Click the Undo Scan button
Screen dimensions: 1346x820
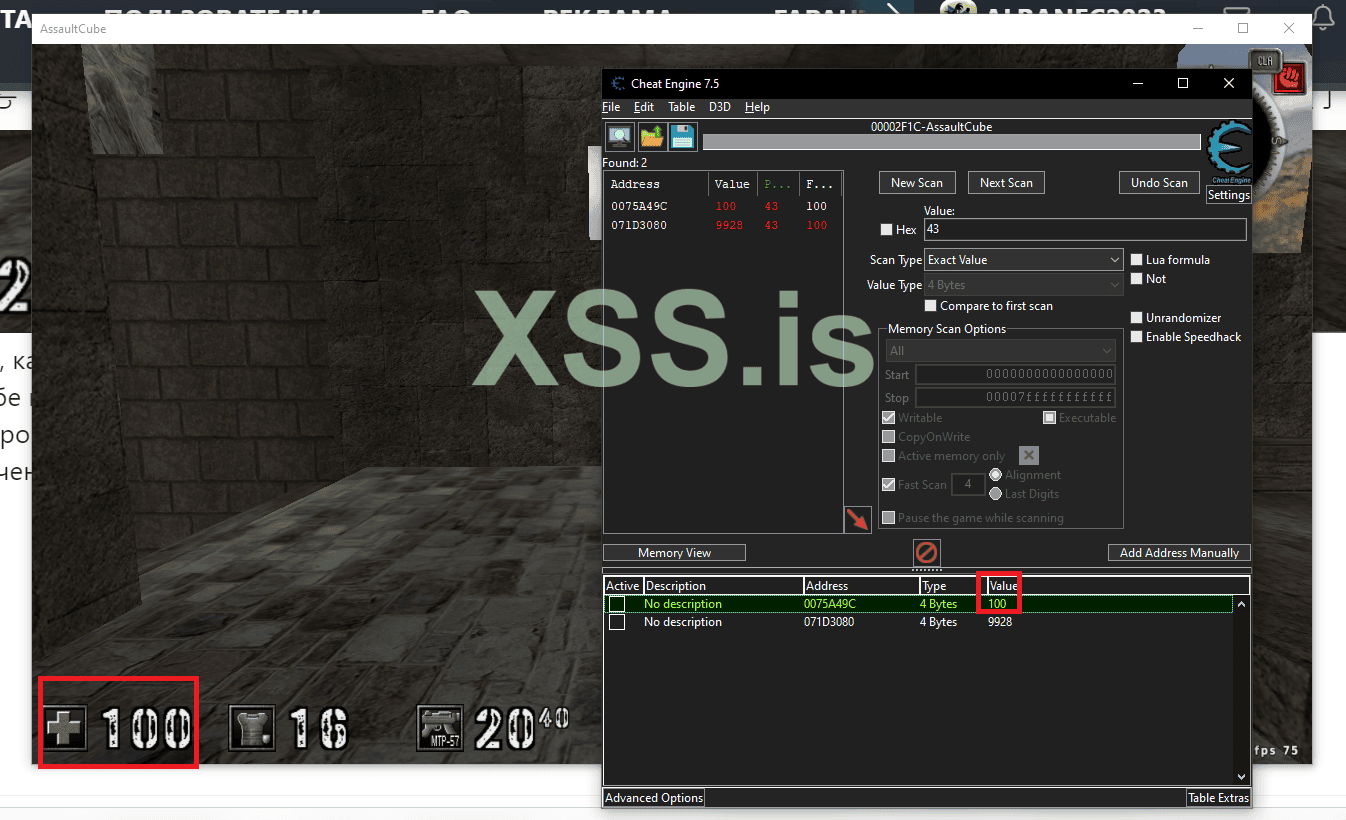(x=1159, y=183)
